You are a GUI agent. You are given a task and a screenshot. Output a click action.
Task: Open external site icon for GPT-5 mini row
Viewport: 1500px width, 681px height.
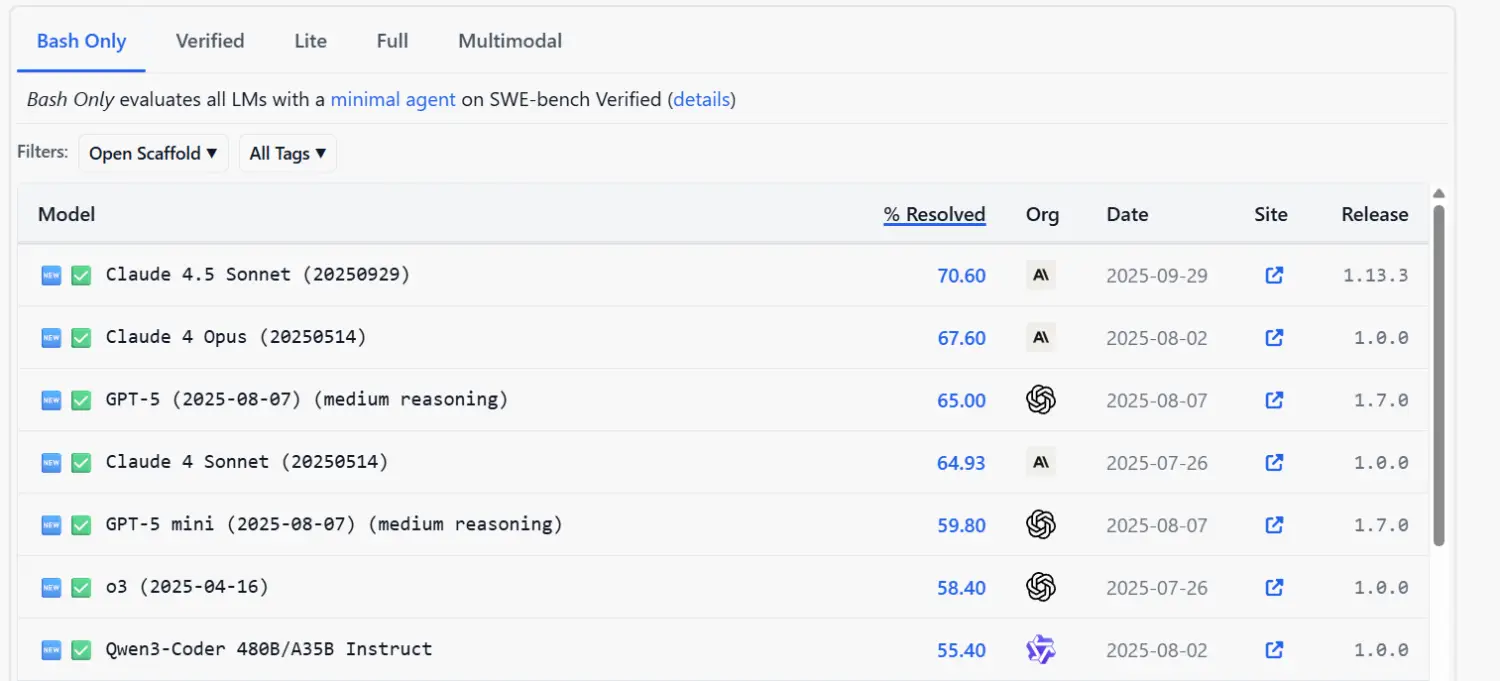point(1274,525)
